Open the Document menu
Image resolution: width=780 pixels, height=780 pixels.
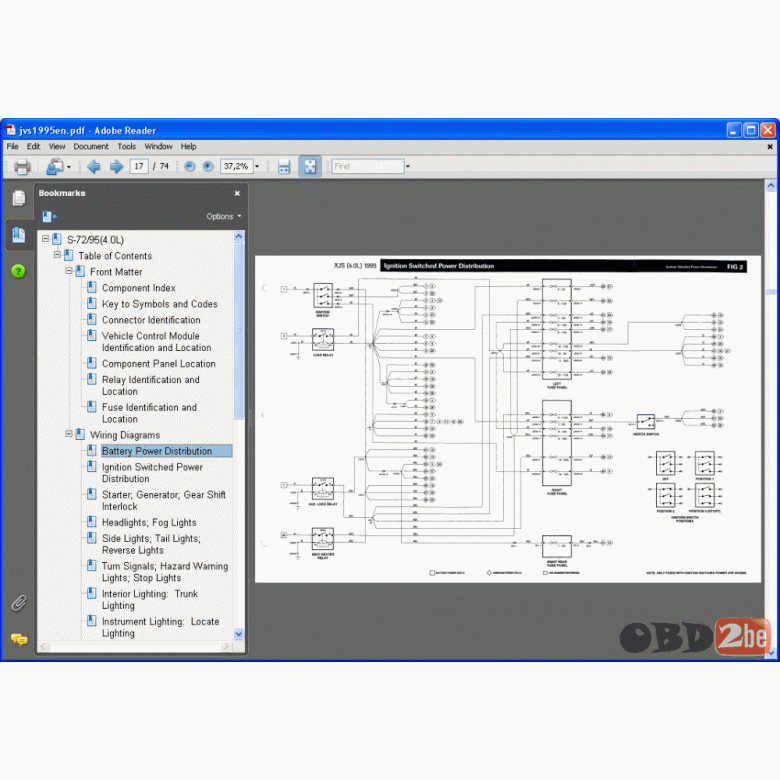(x=91, y=146)
